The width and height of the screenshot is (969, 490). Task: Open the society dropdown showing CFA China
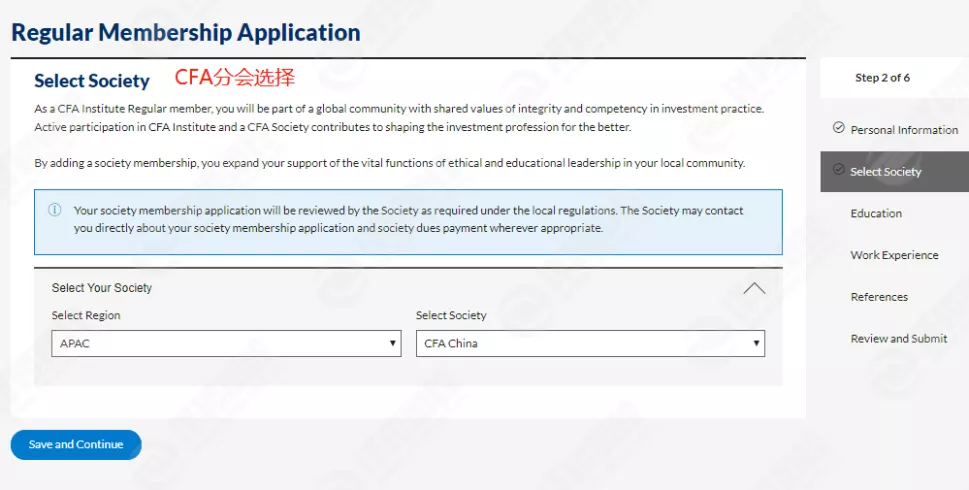click(590, 344)
